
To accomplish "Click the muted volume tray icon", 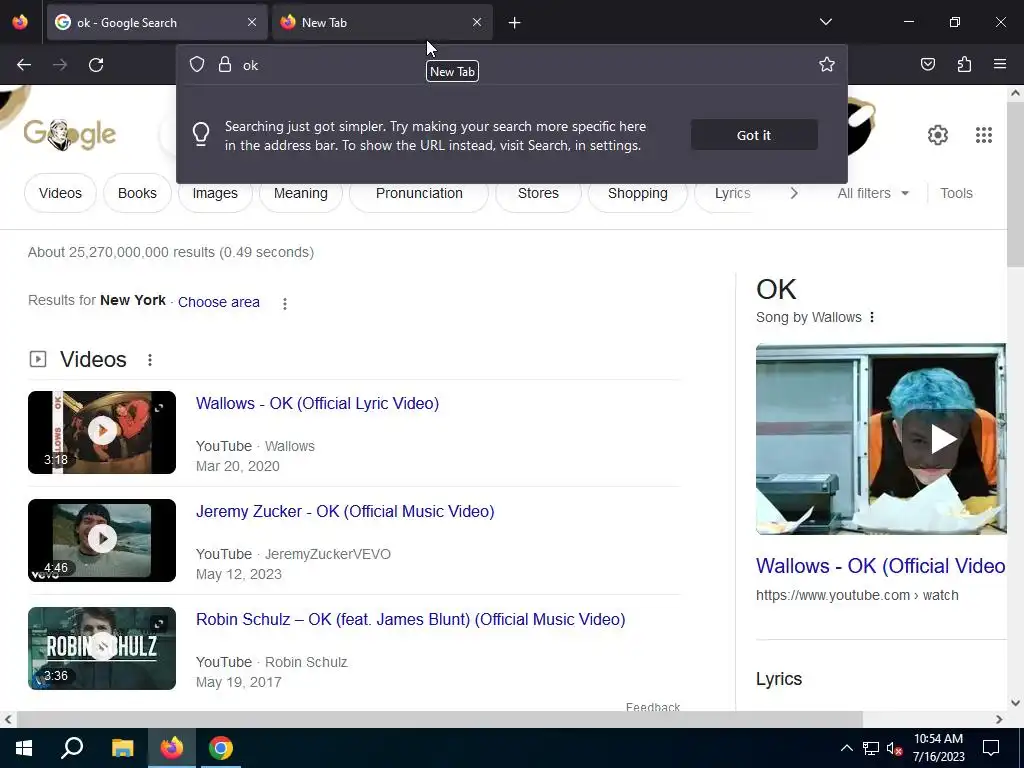I will [895, 748].
